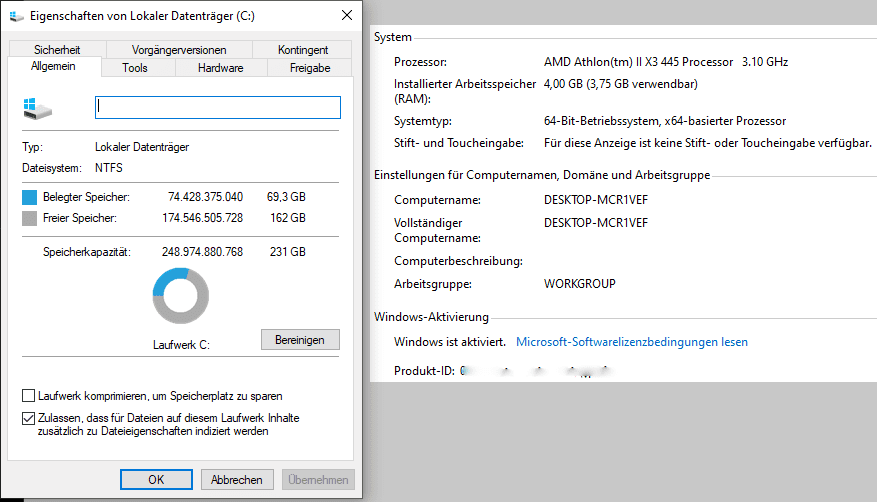Click the 231 GB capacity size

click(287, 252)
